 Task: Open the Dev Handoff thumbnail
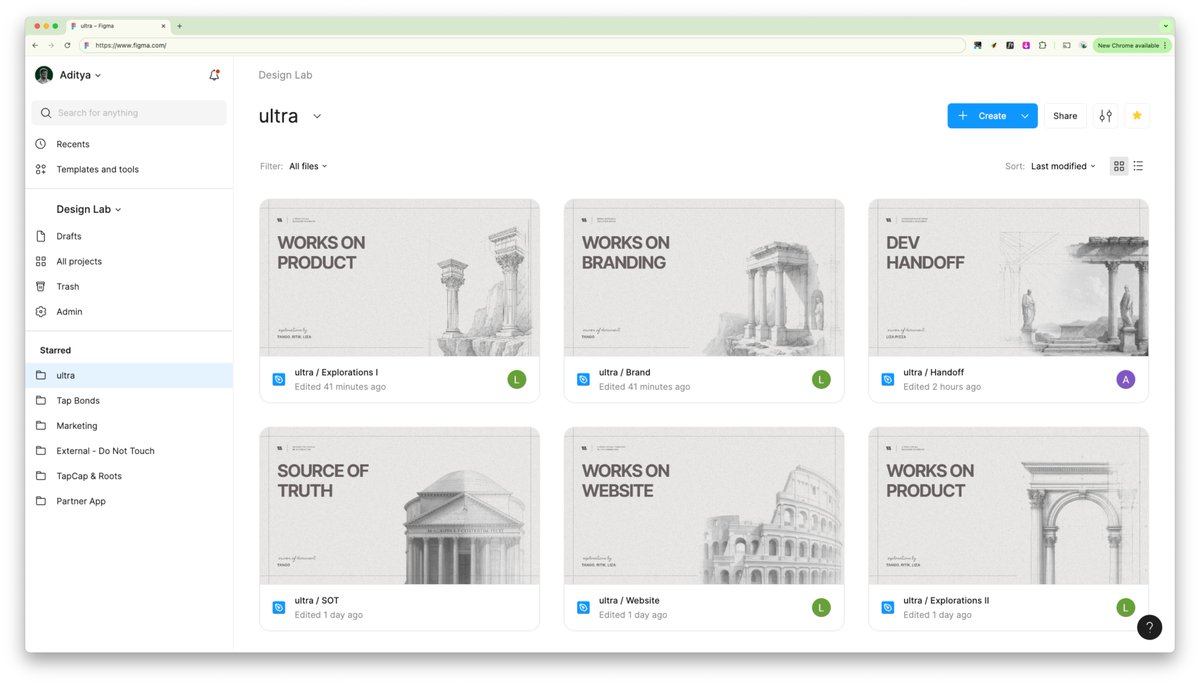(1008, 277)
